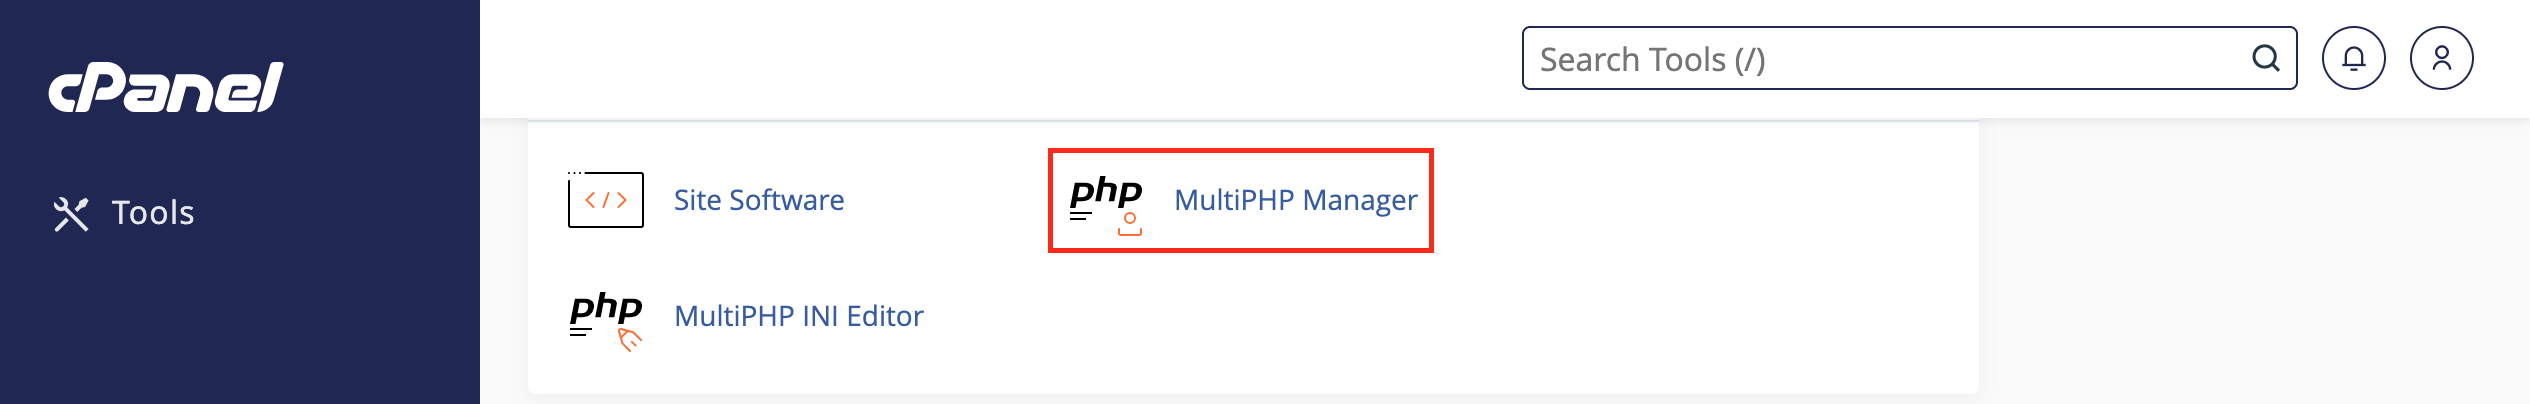Open the user account profile icon

coord(2441,58)
